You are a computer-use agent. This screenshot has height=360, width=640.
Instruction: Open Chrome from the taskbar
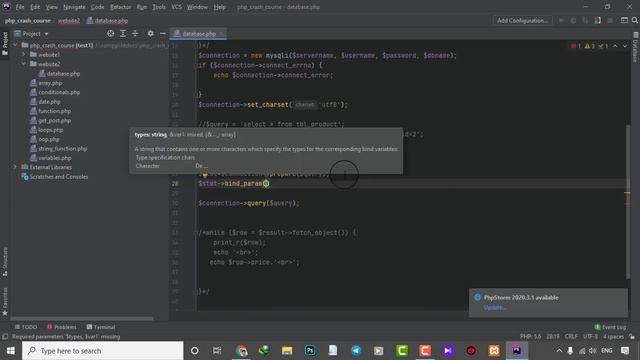[x=241, y=351]
